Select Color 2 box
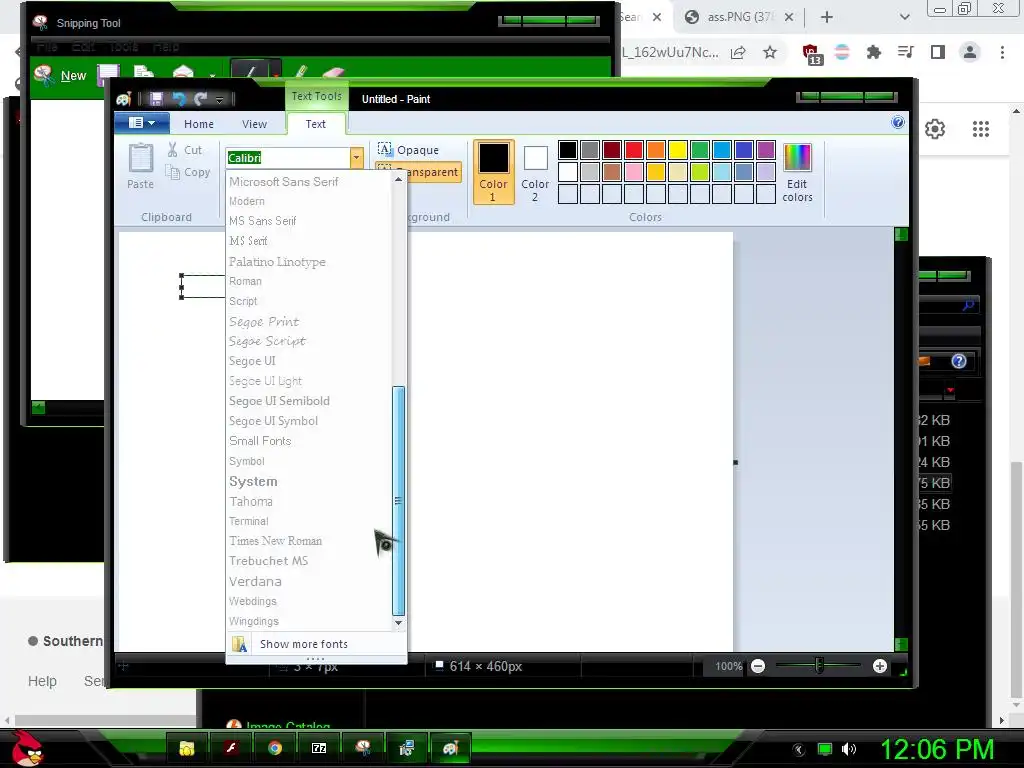 [x=535, y=172]
